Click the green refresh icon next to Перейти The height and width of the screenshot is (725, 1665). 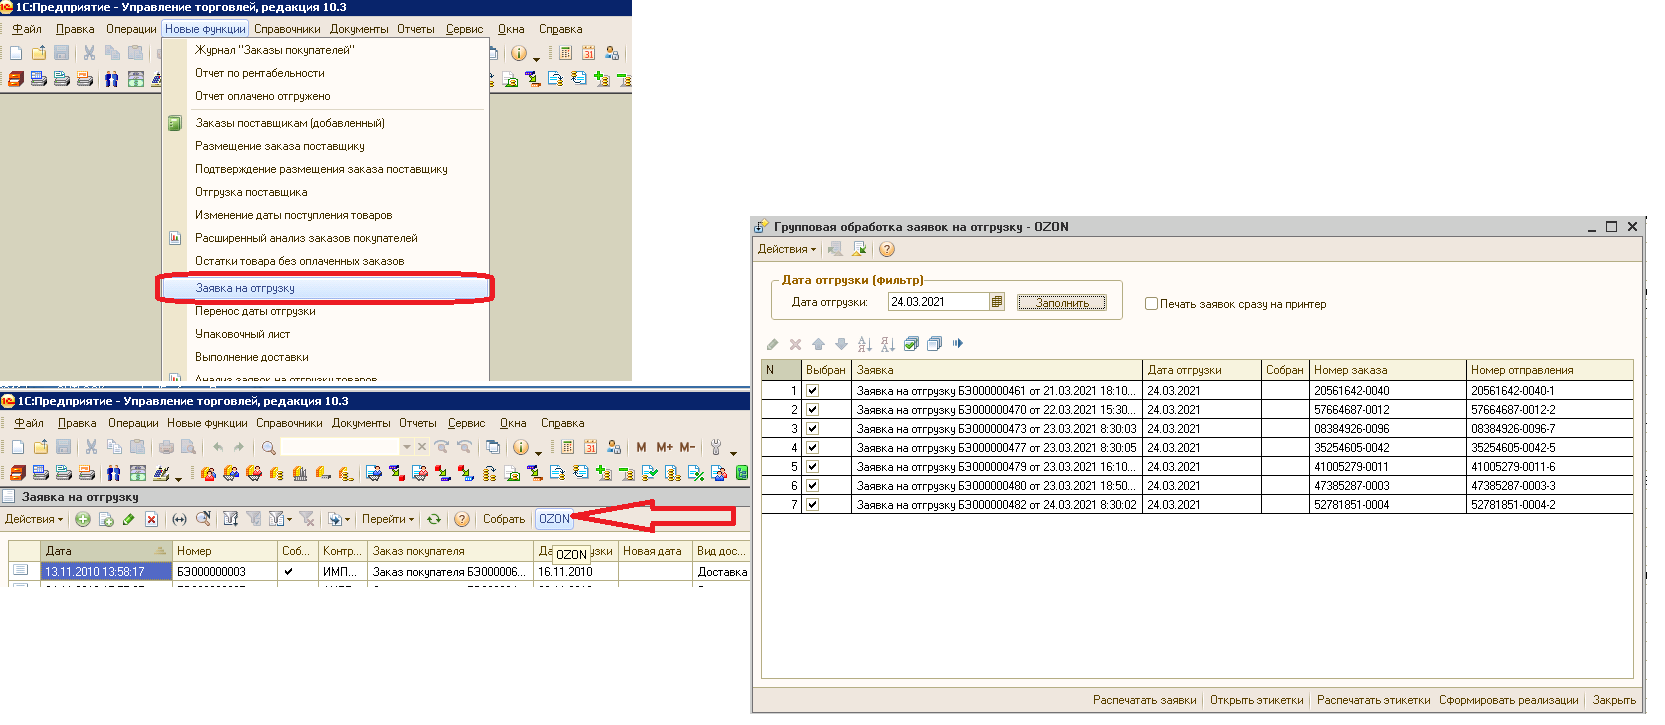(x=434, y=519)
